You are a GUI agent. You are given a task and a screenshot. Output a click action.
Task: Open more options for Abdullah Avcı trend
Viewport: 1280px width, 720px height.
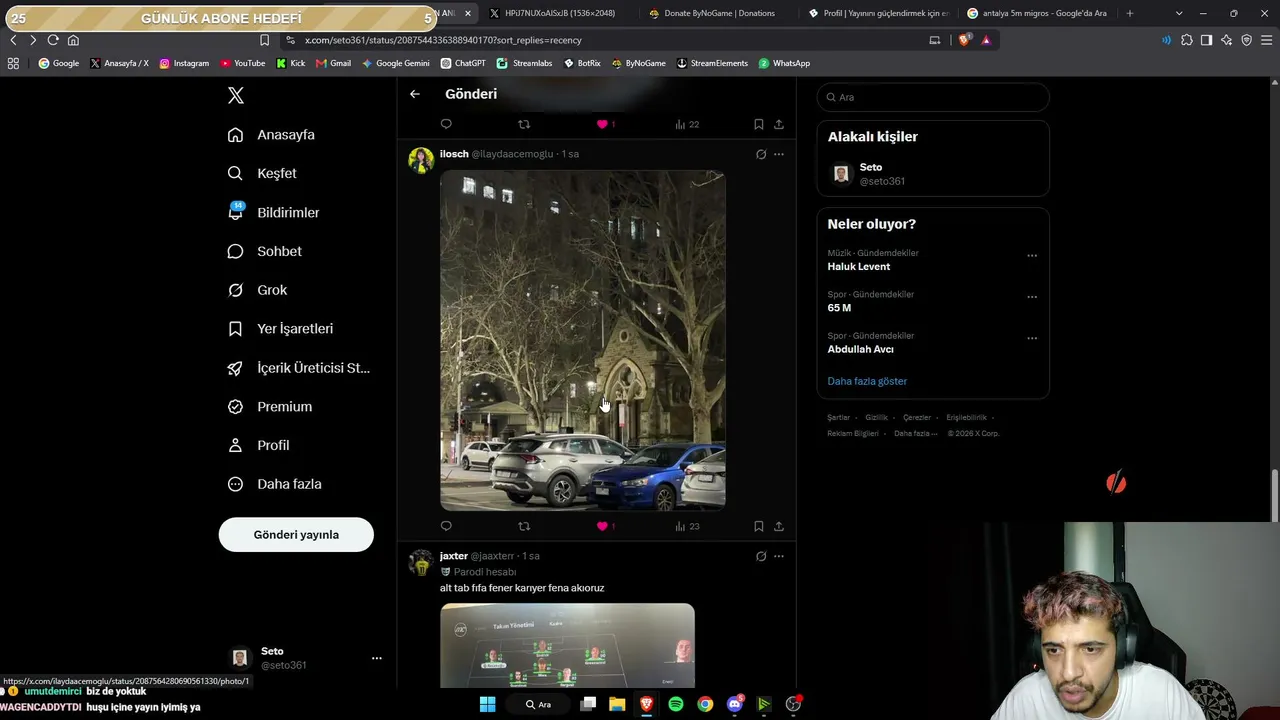coord(1032,338)
